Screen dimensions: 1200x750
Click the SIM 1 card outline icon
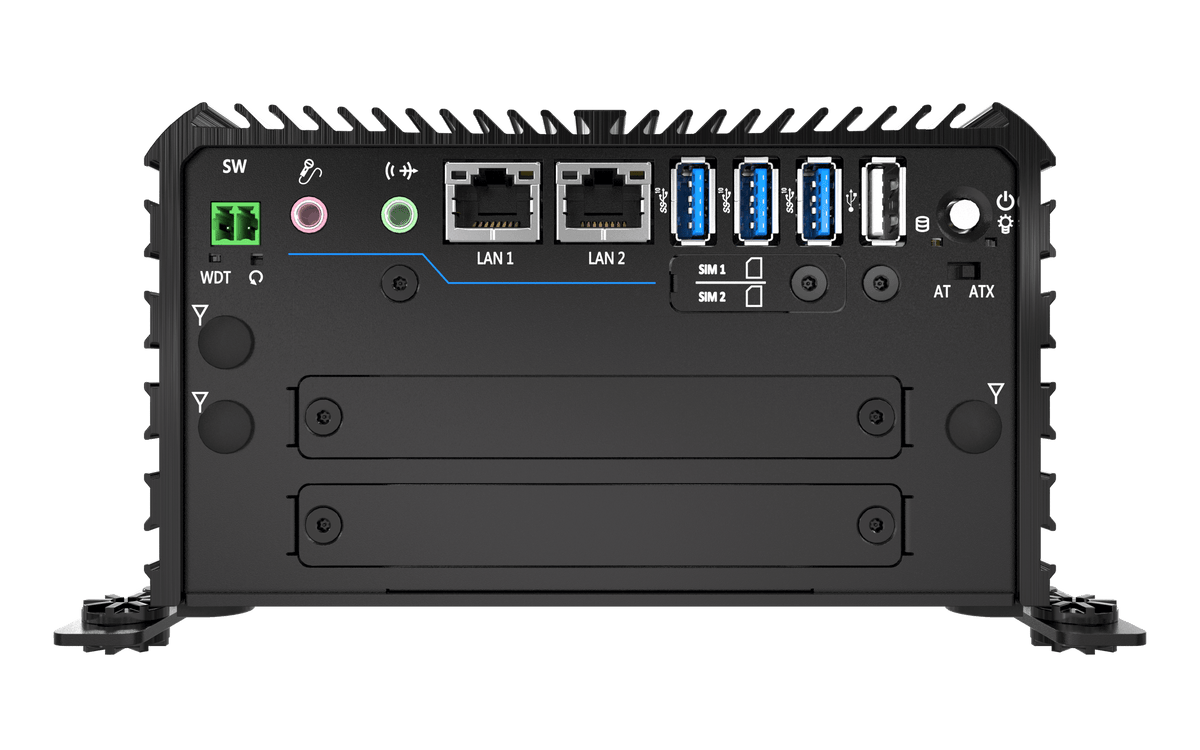(x=755, y=269)
